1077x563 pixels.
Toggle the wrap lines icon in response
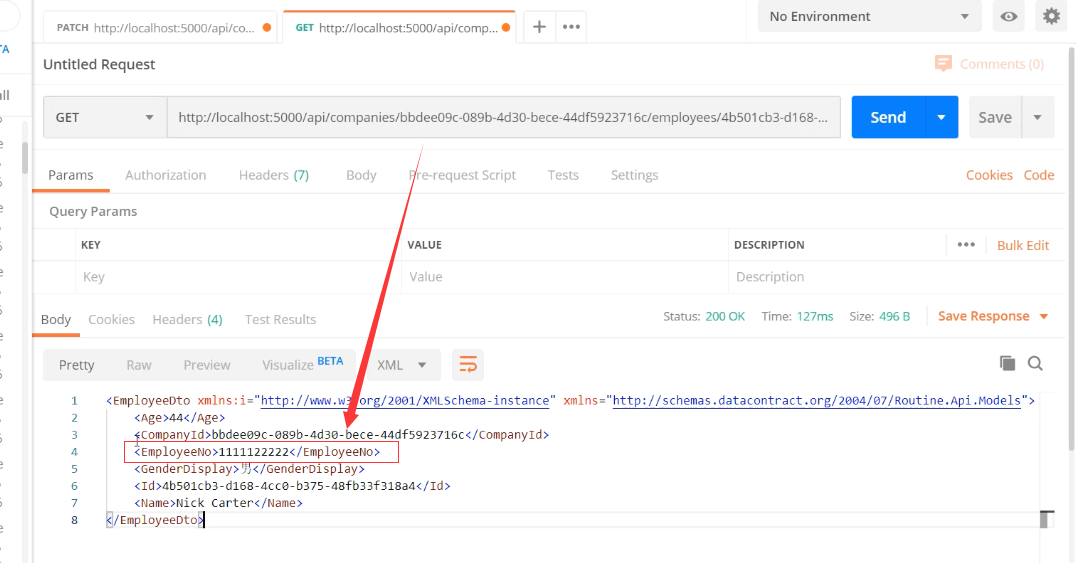467,365
